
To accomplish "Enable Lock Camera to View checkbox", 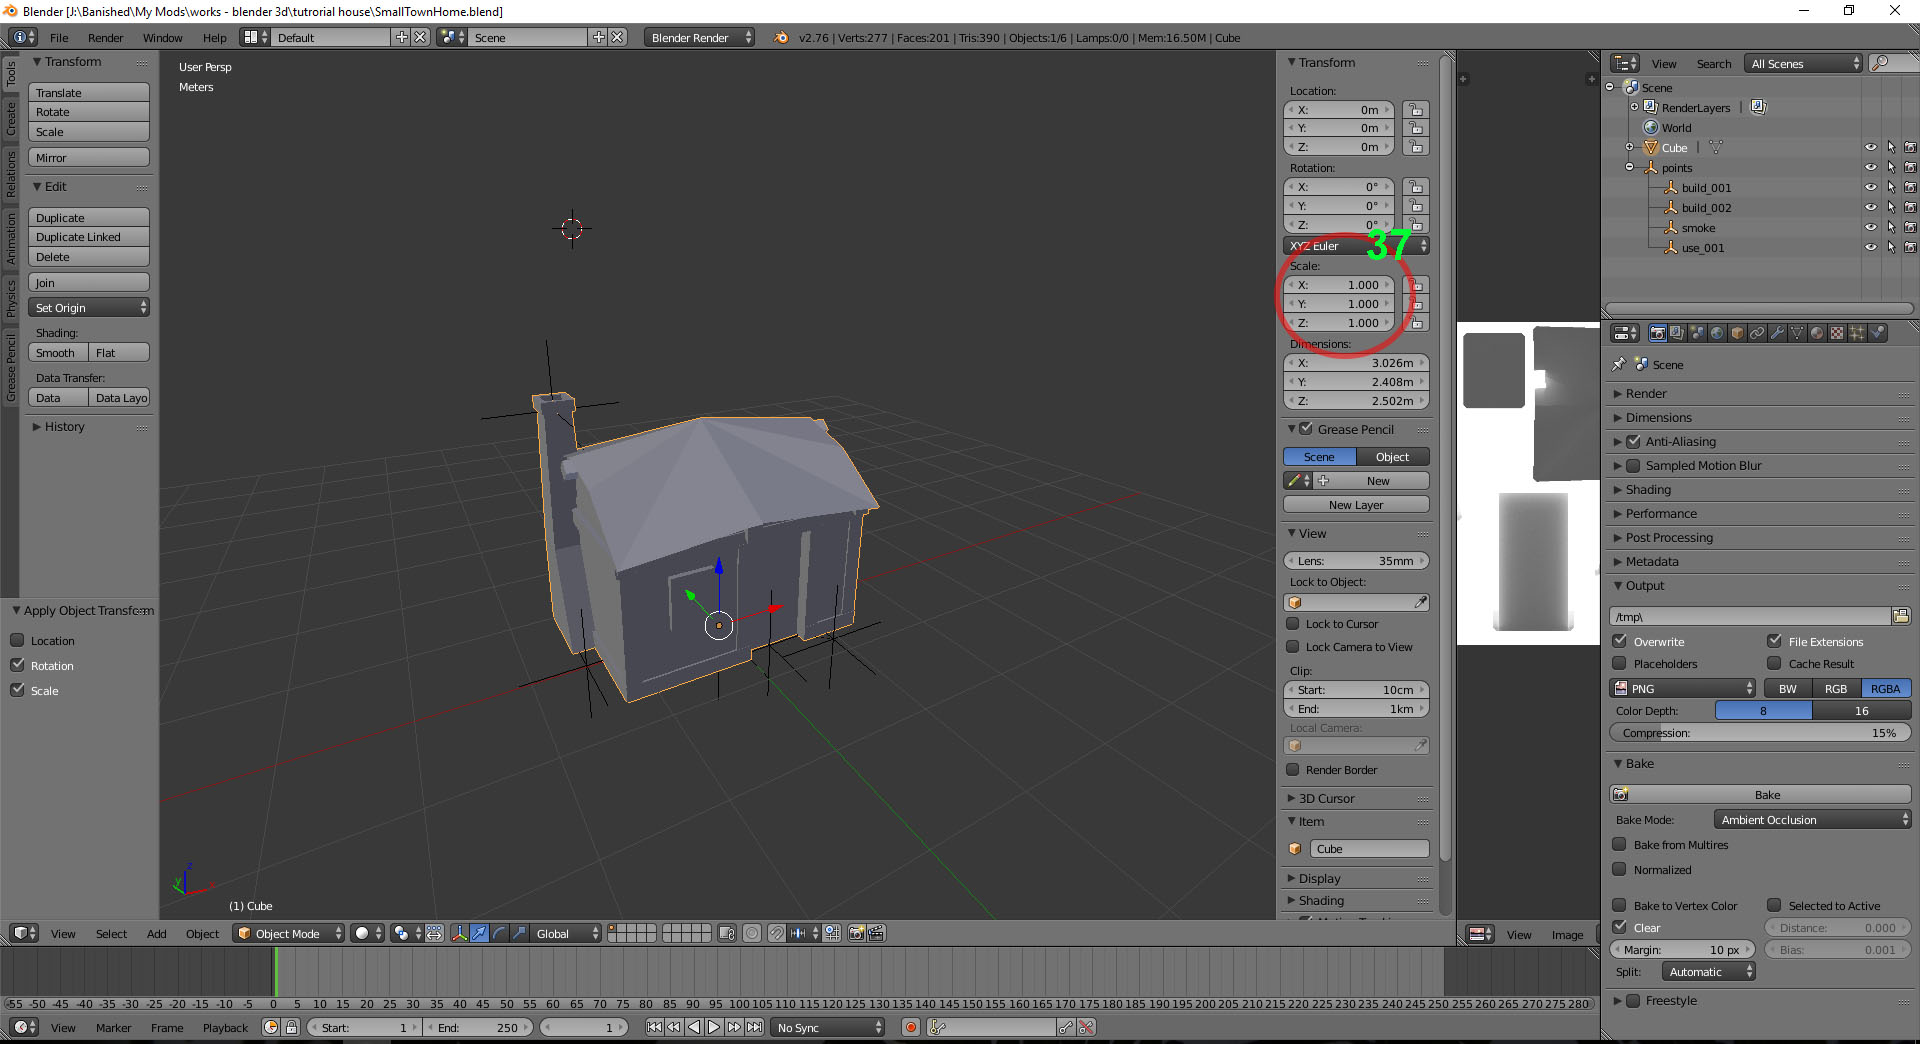I will (x=1293, y=646).
